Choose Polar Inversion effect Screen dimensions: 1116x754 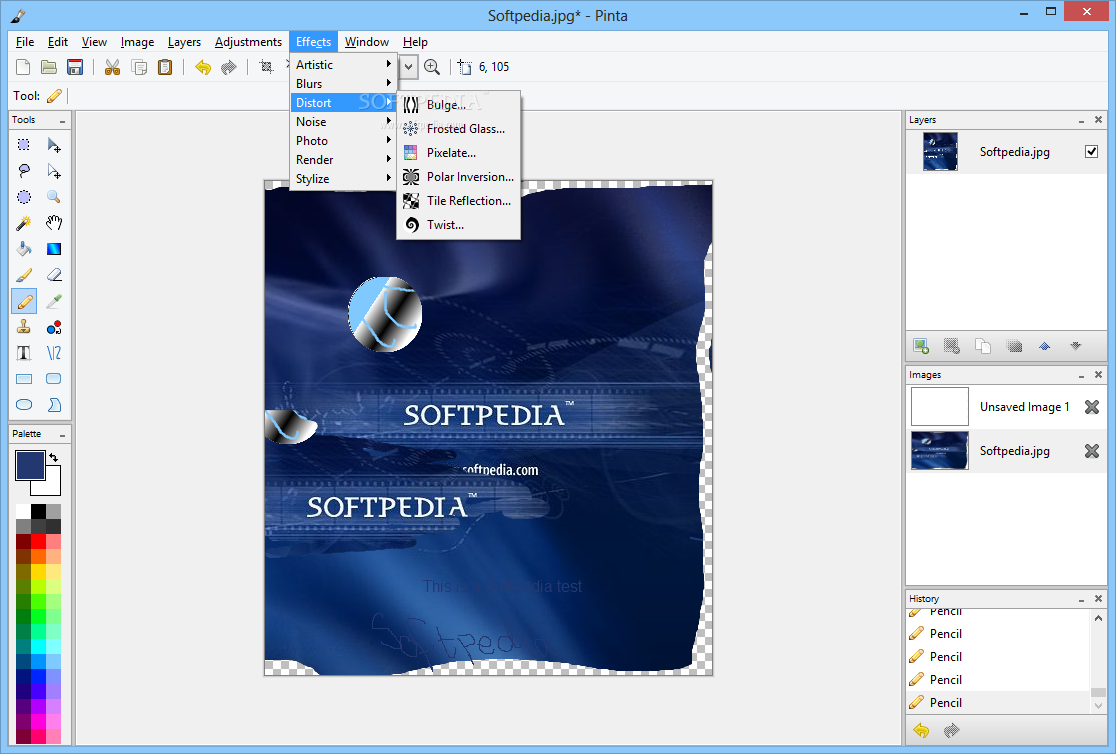coord(458,177)
